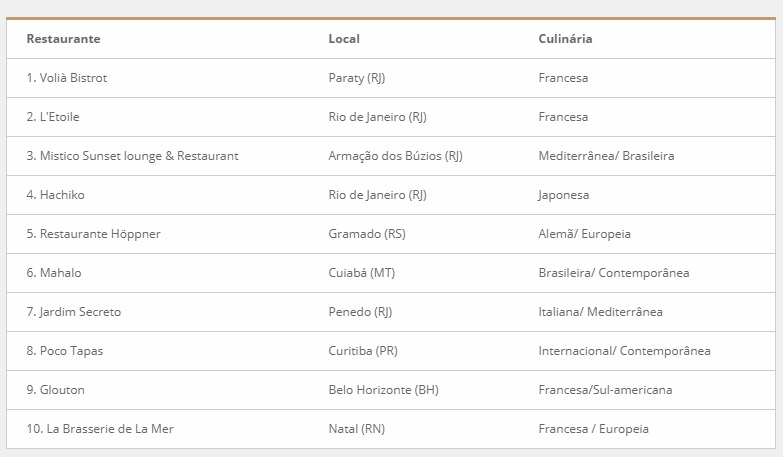Click the Local column header
783x457 pixels.
pyautogui.click(x=344, y=39)
